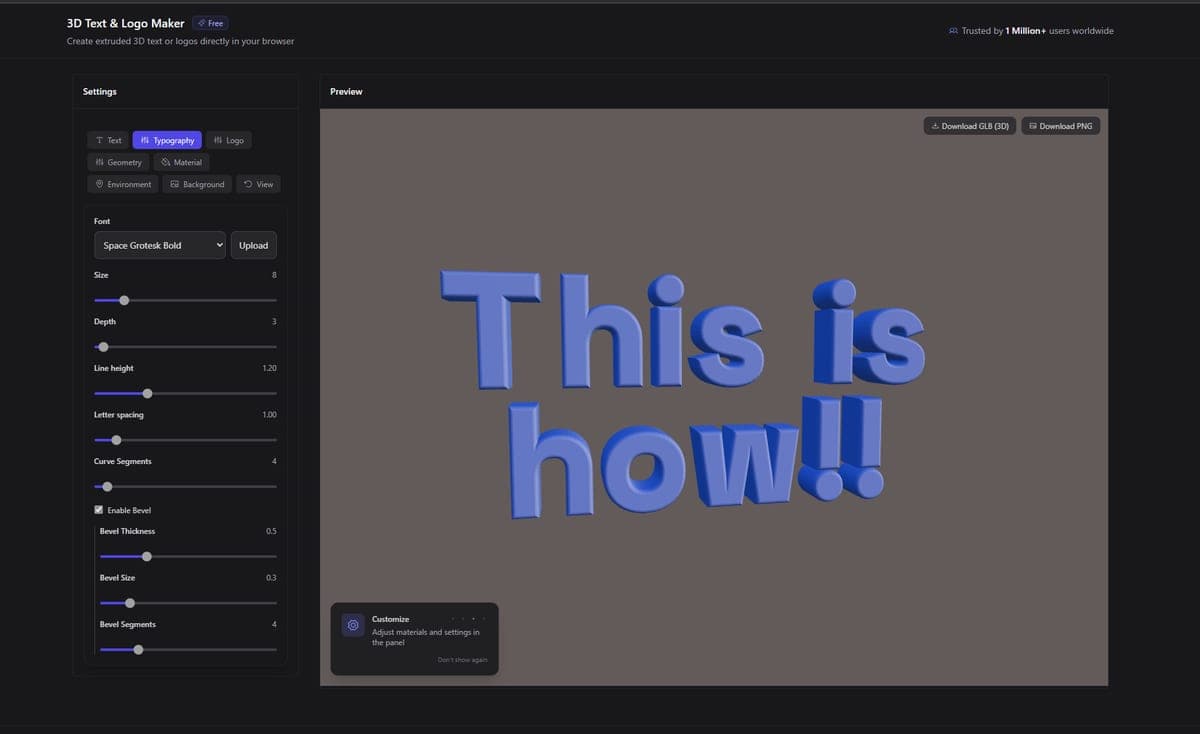This screenshot has width=1200, height=734.
Task: Click the Letter spacing value 1.00
Action: pos(269,415)
